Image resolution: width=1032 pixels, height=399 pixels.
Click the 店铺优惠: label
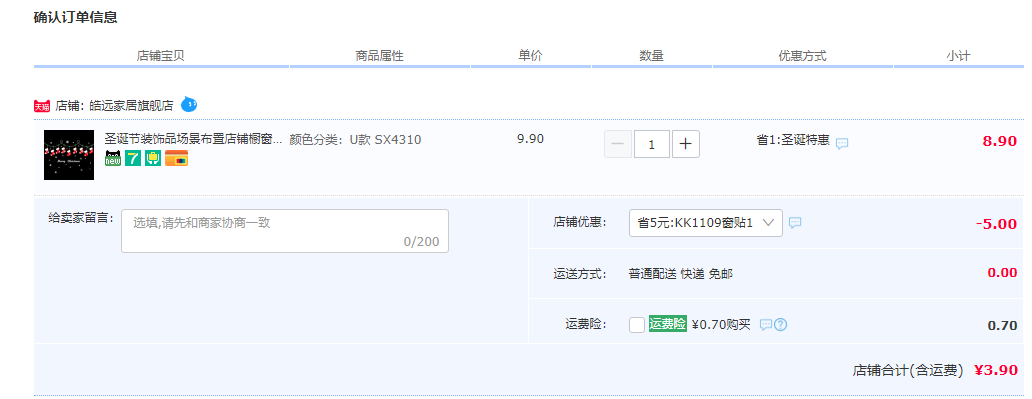tap(580, 223)
